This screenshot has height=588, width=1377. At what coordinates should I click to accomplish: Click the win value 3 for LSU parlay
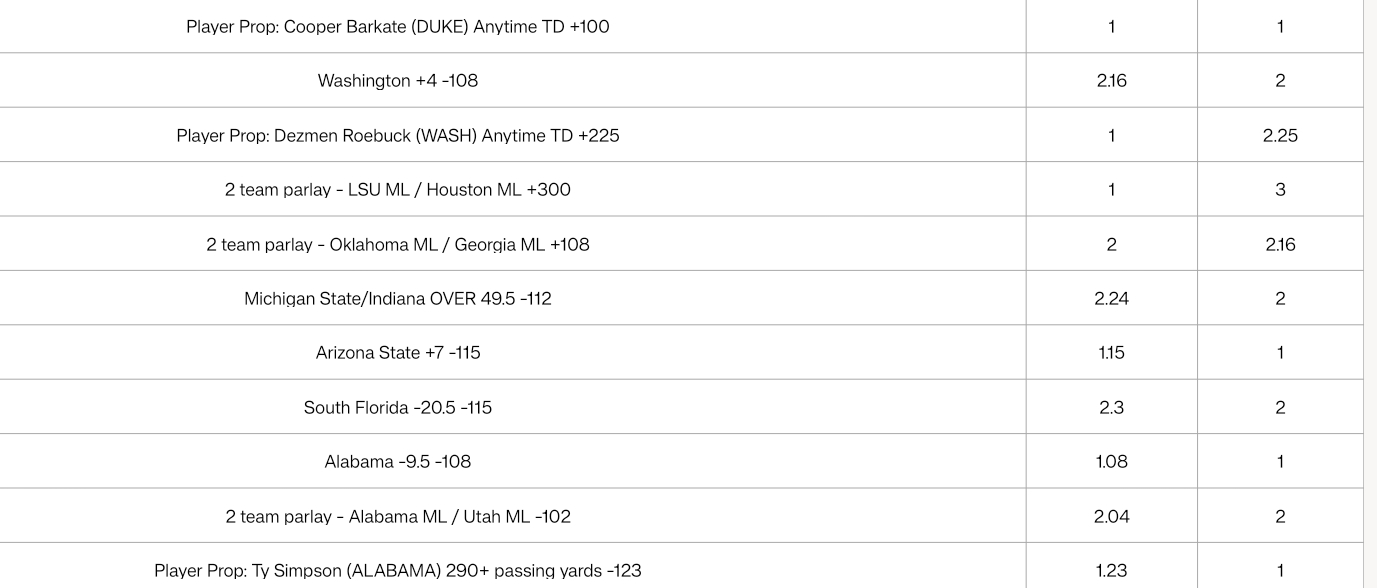click(x=1280, y=190)
